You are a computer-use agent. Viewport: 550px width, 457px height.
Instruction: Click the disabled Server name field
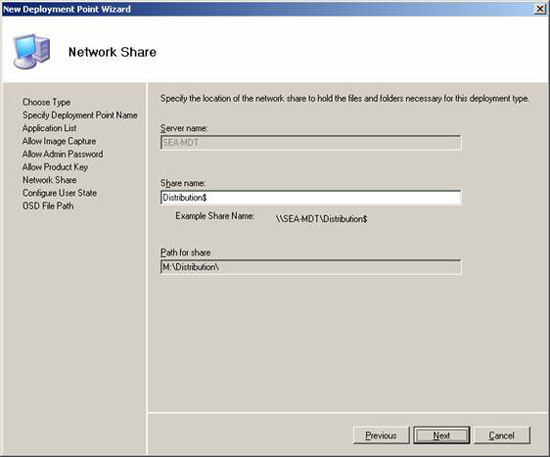(311, 143)
